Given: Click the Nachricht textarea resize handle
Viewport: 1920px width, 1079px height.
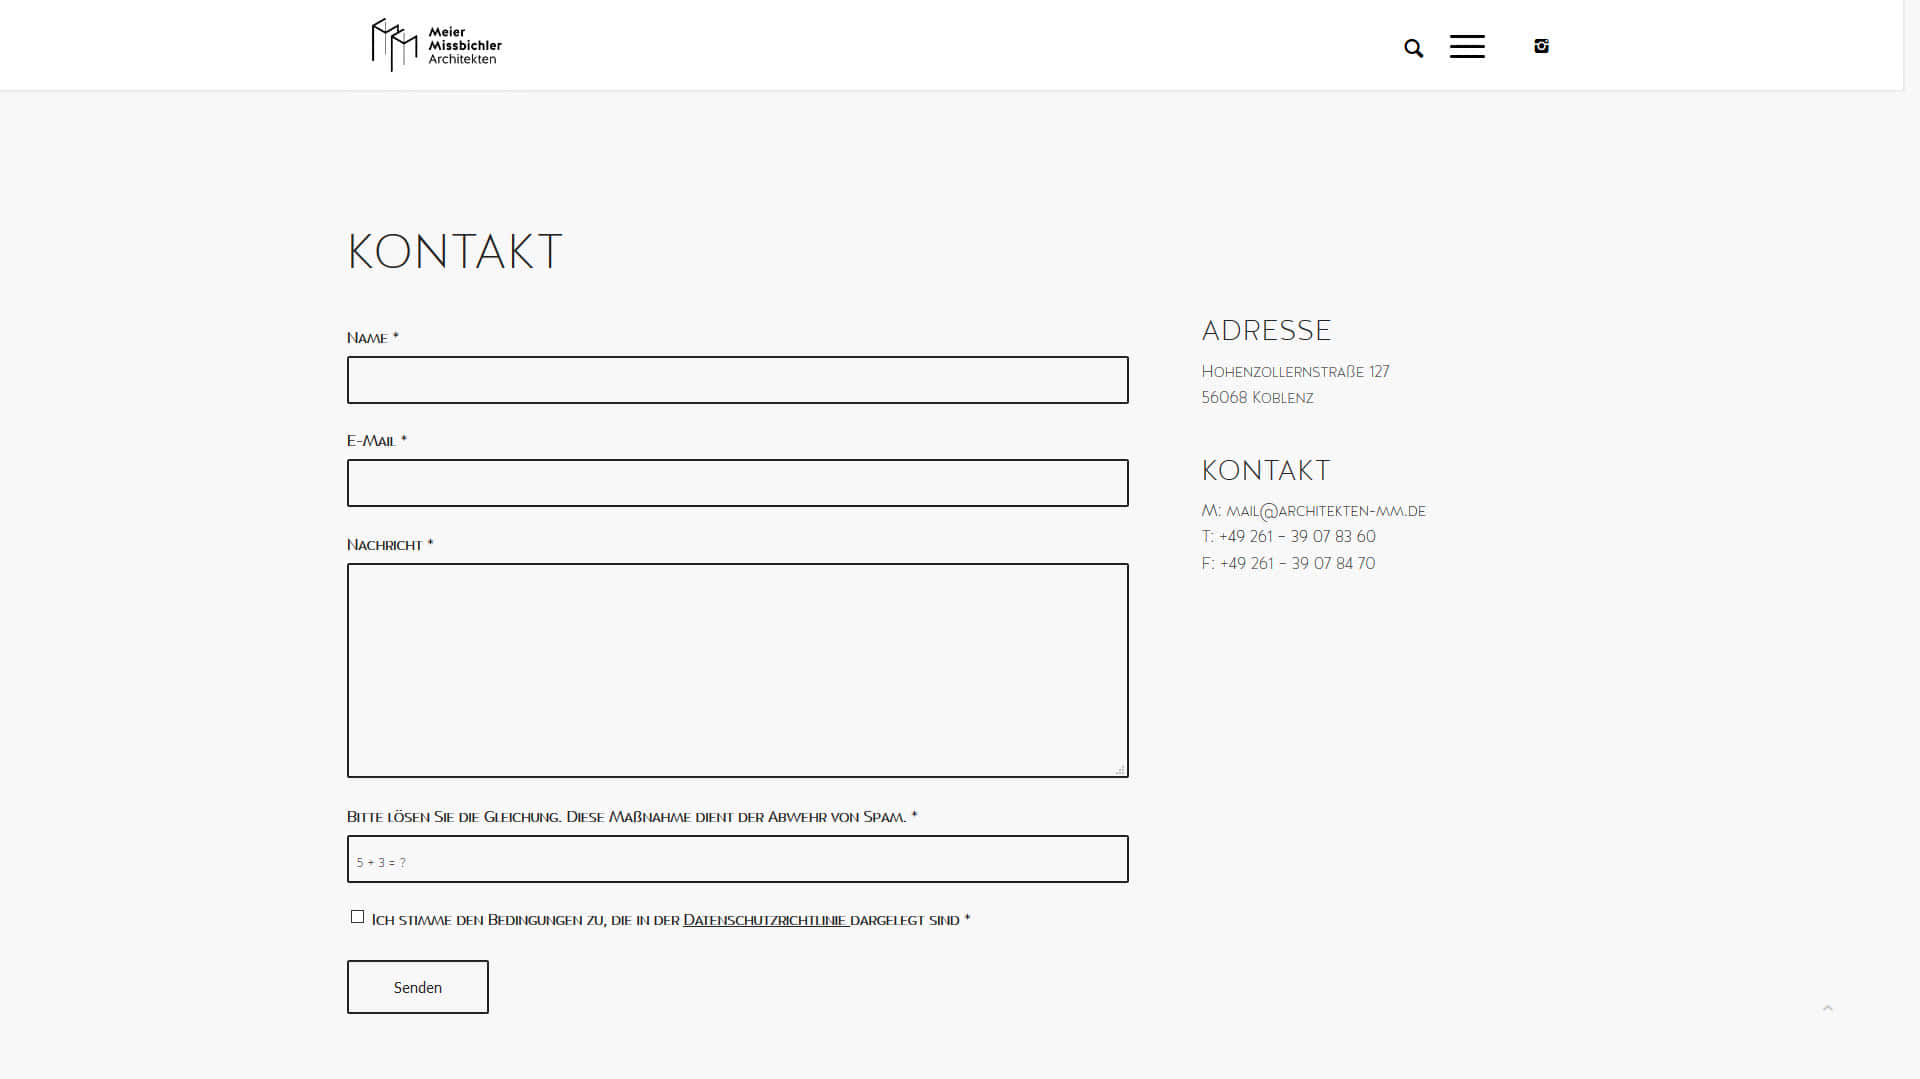Looking at the screenshot, I should click(1120, 769).
